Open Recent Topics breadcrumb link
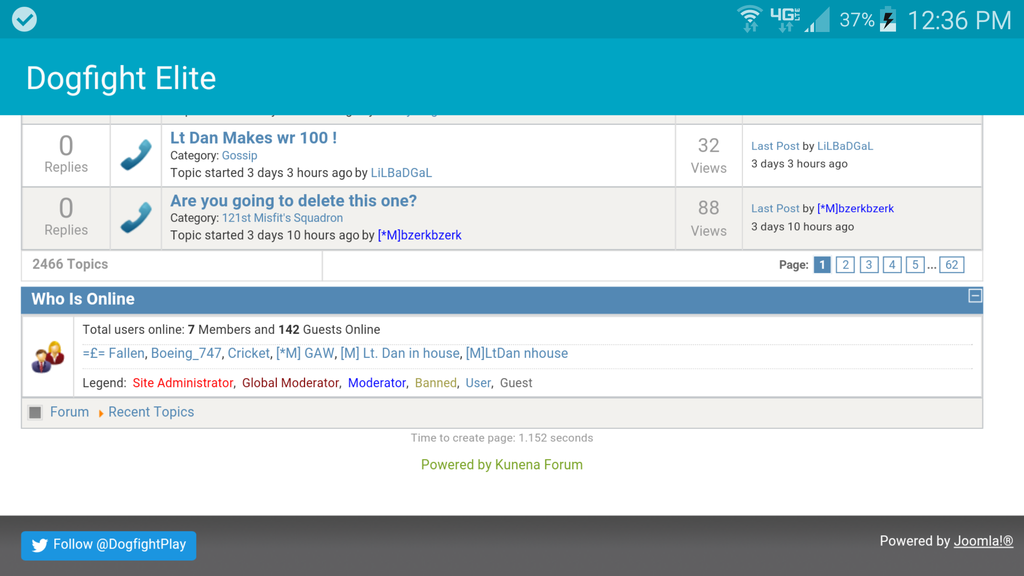Image resolution: width=1024 pixels, height=576 pixels. click(x=151, y=412)
